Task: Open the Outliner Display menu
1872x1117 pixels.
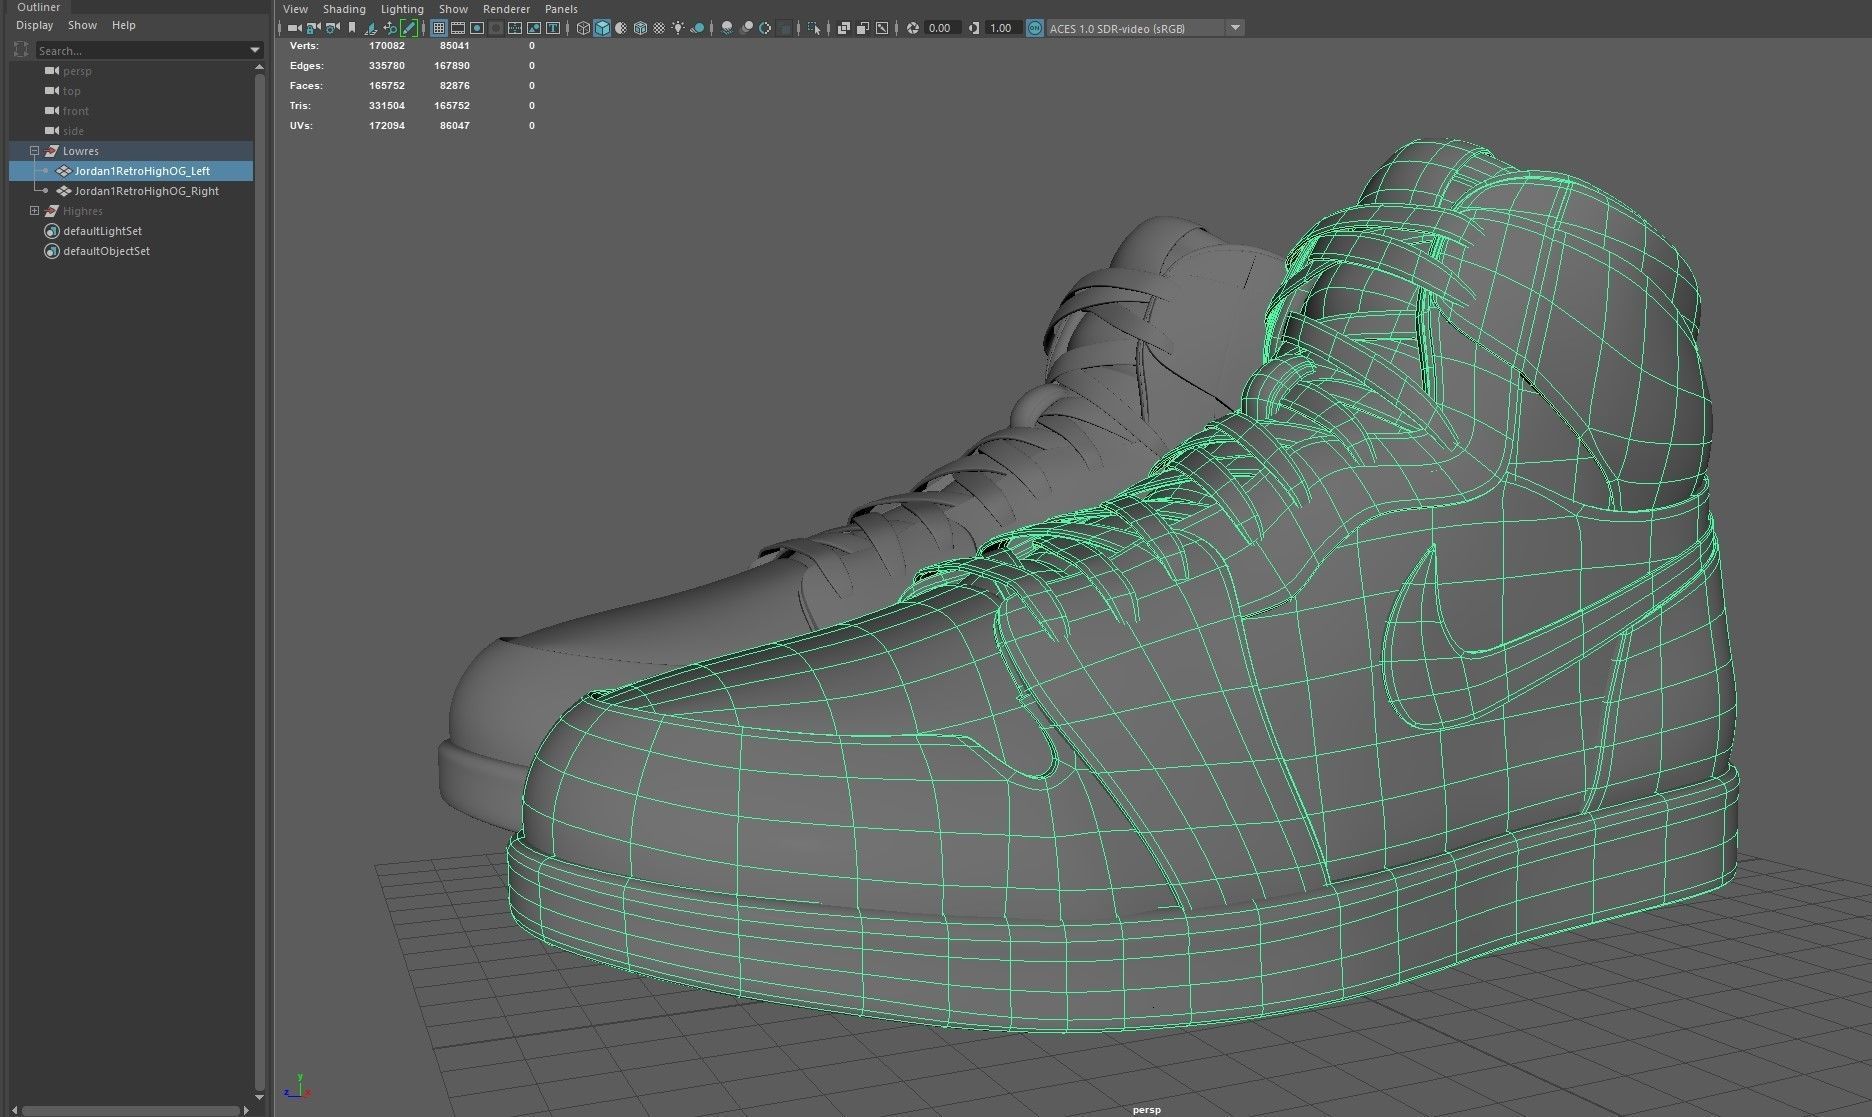Action: coord(35,25)
